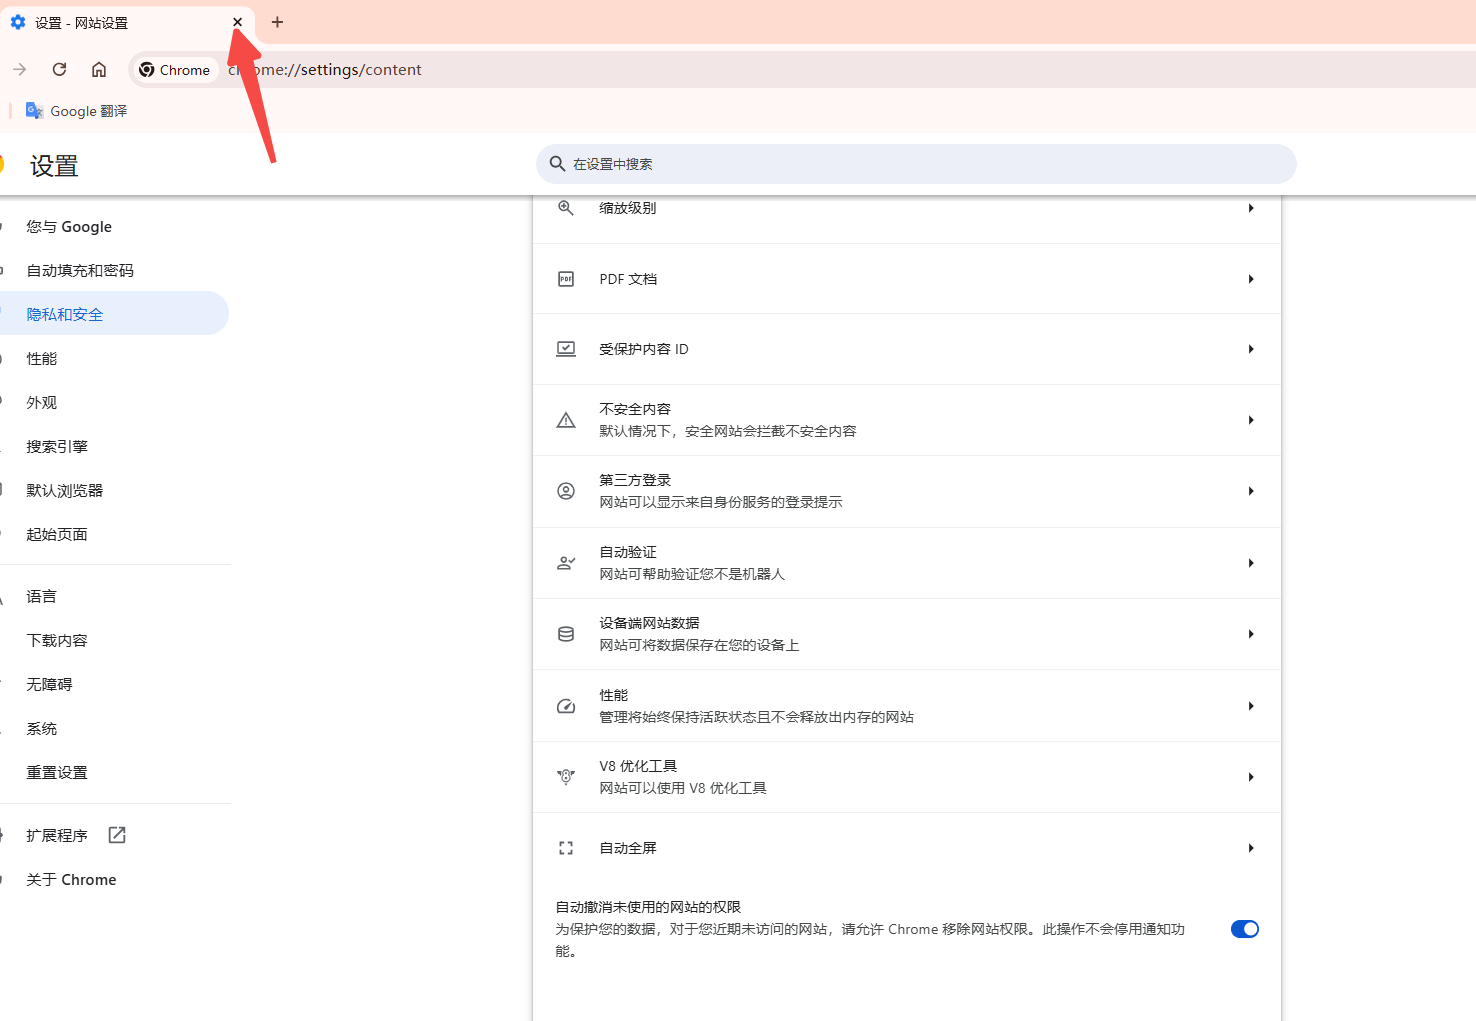Viewport: 1476px width, 1021px height.
Task: Open the 不安全内容 setting row
Action: point(907,420)
